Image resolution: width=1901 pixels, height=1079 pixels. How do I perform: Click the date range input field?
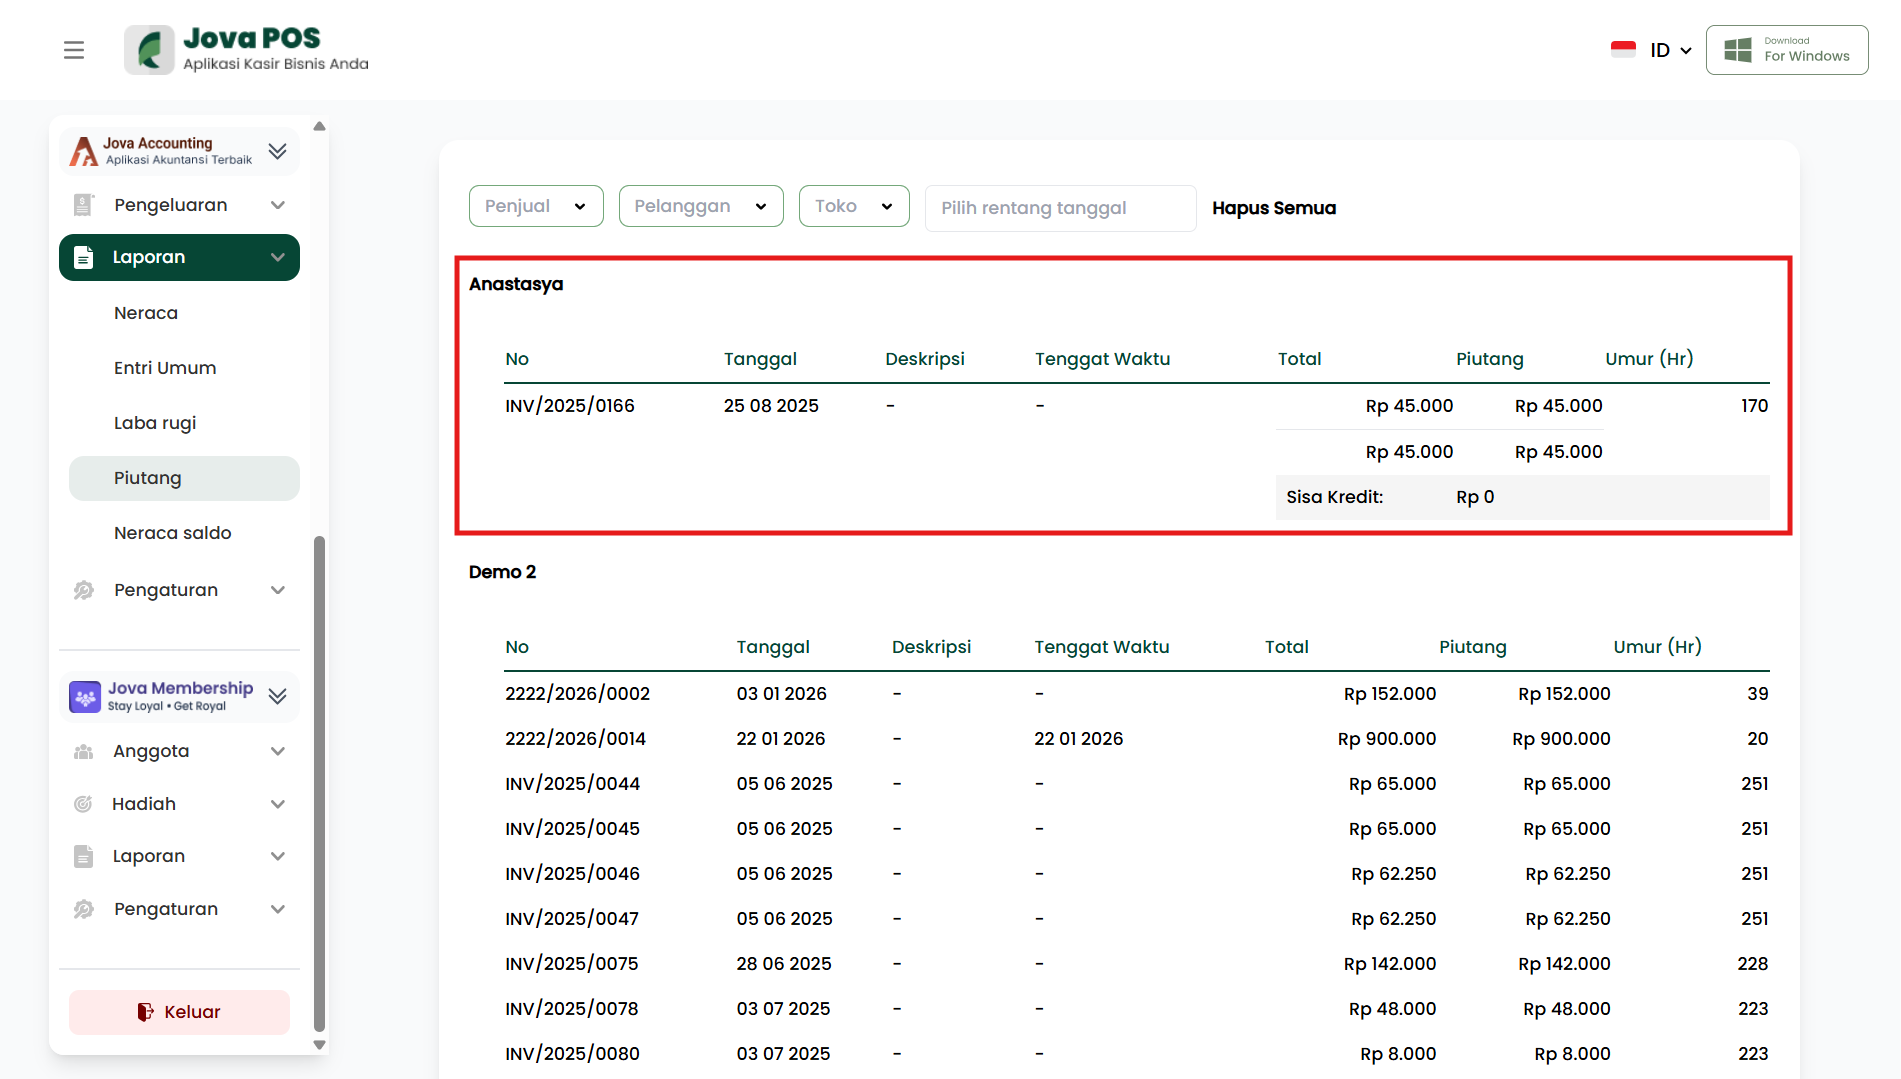pos(1060,208)
